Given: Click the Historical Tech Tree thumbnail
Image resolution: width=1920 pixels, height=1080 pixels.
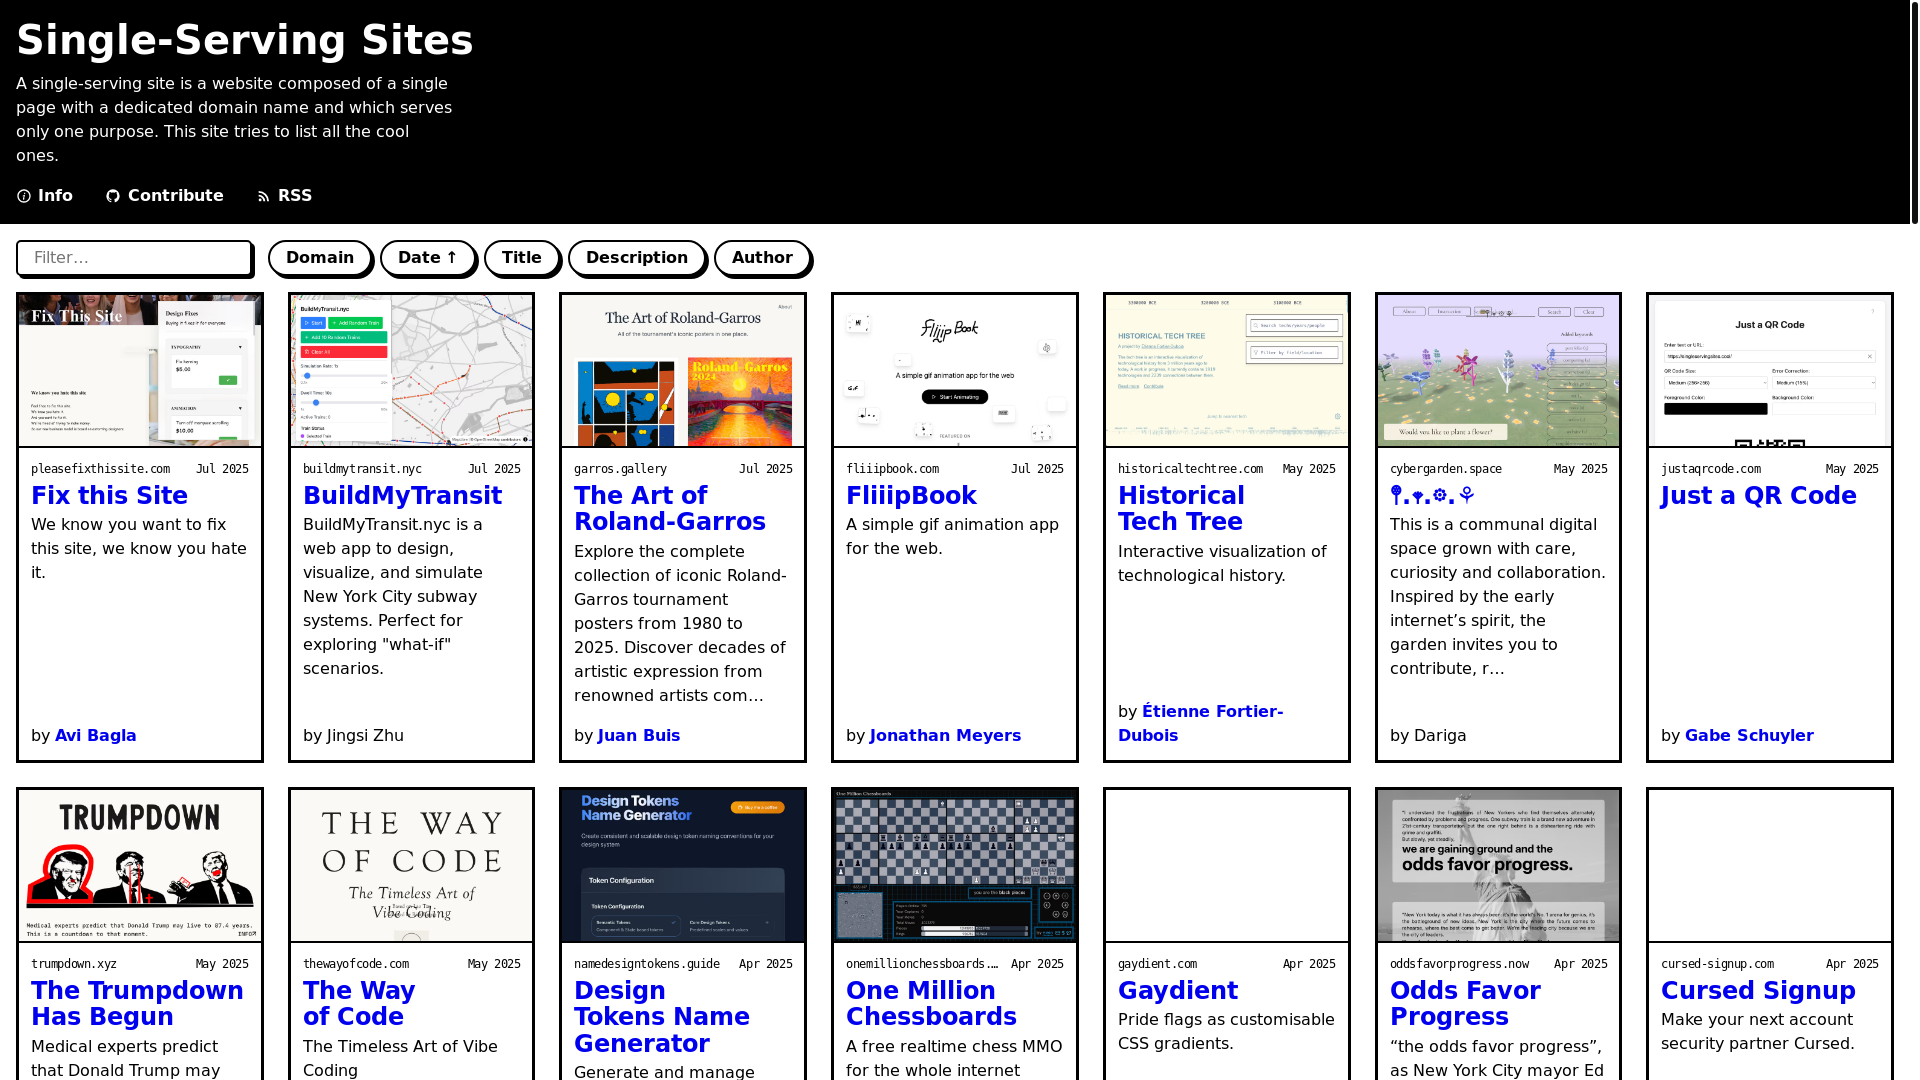Looking at the screenshot, I should pos(1227,371).
